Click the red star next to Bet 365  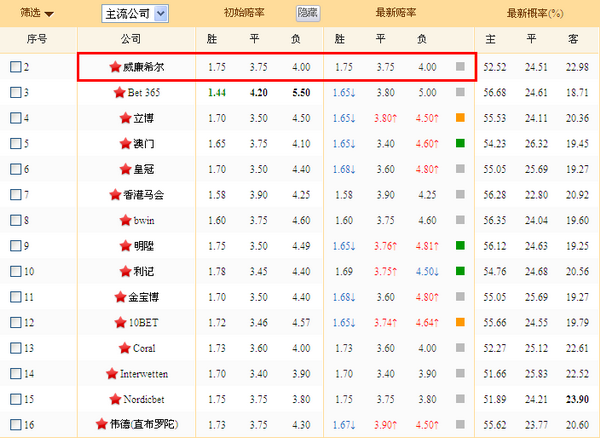click(x=119, y=92)
